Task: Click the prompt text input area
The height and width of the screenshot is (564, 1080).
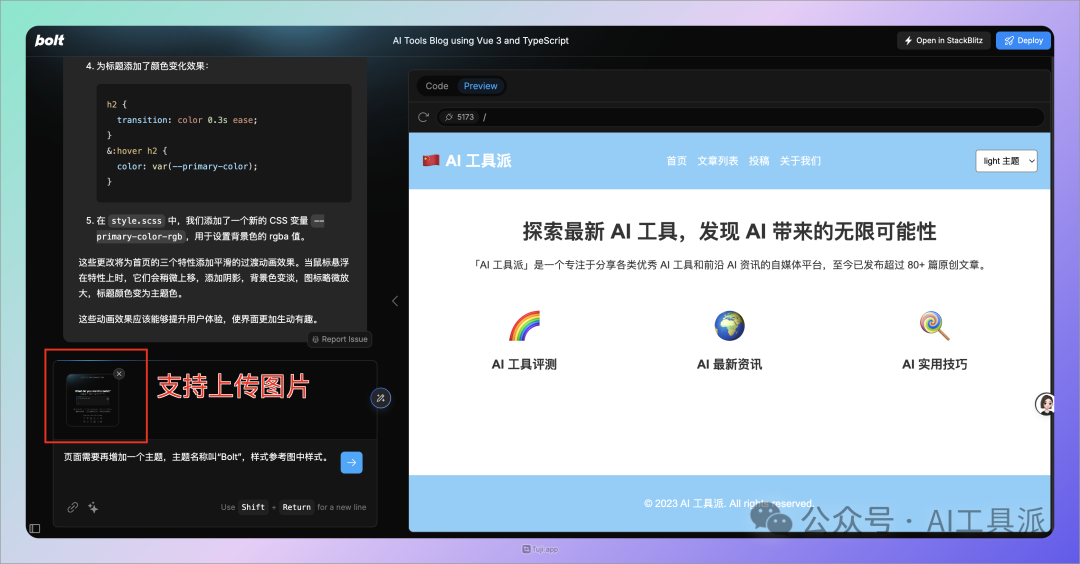Action: click(197, 457)
